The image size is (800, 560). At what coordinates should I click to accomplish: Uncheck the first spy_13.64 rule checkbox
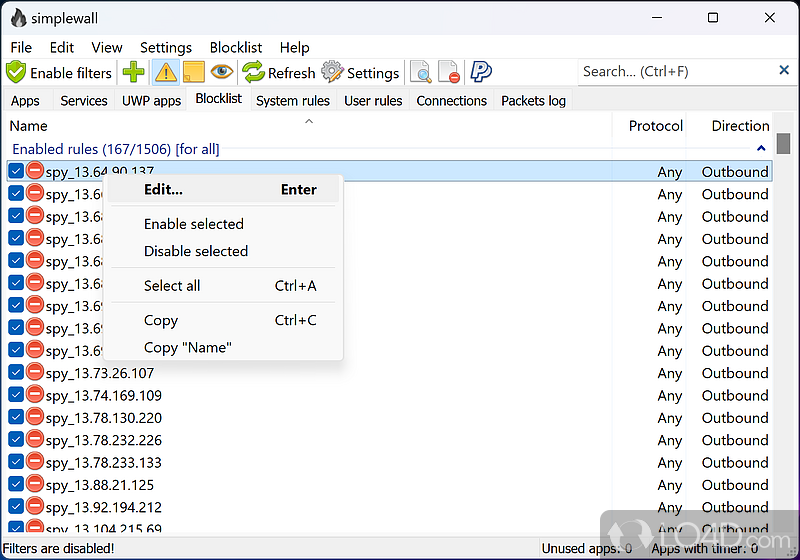[16, 171]
